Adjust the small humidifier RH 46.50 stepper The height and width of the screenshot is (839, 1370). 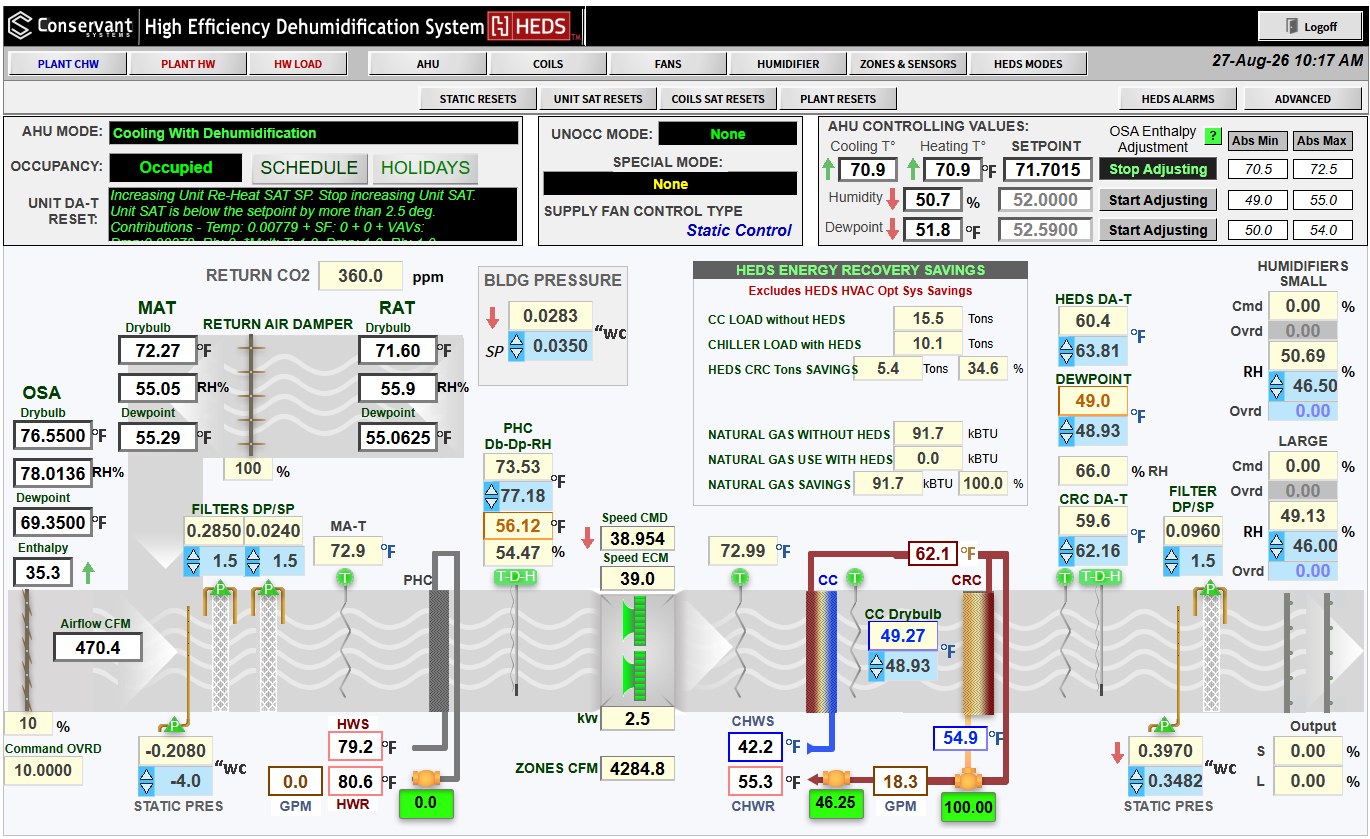pyautogui.click(x=1277, y=386)
